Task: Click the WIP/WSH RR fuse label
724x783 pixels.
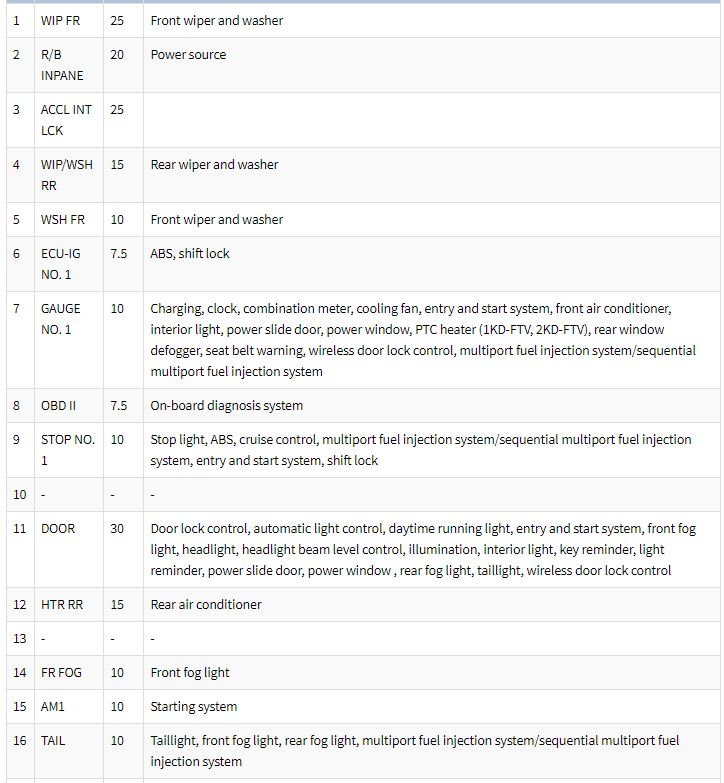Action: (66, 175)
